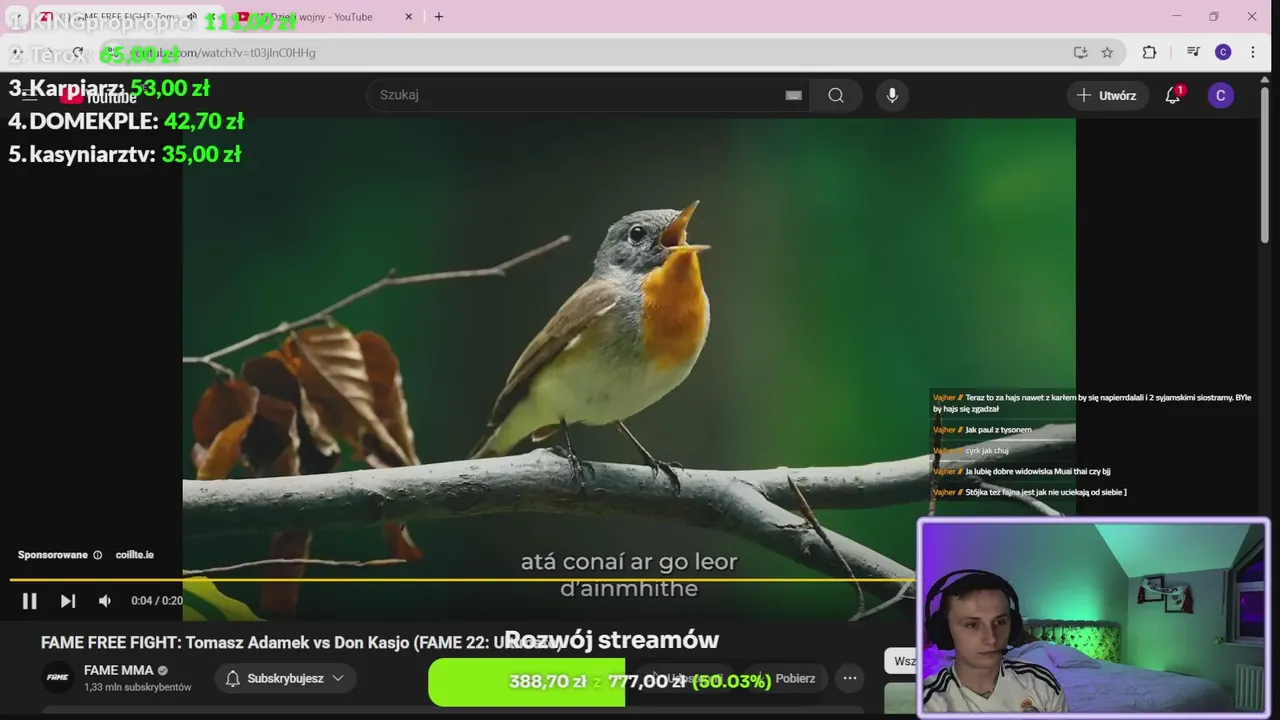Open the Chrome extensions puzzle icon

point(1149,52)
